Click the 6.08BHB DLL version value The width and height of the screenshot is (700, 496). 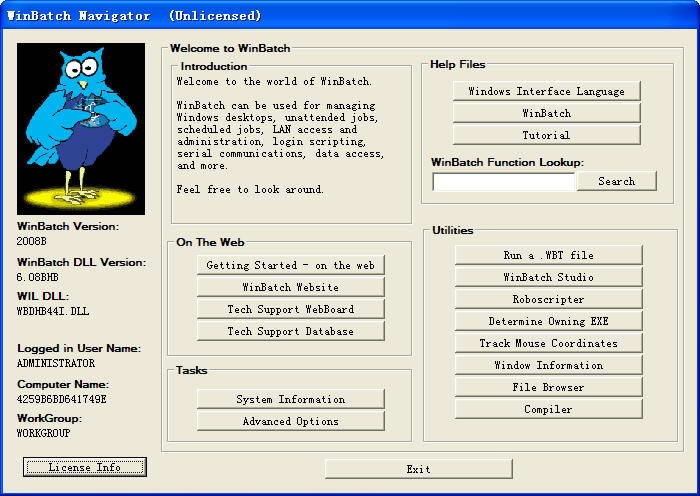38,277
